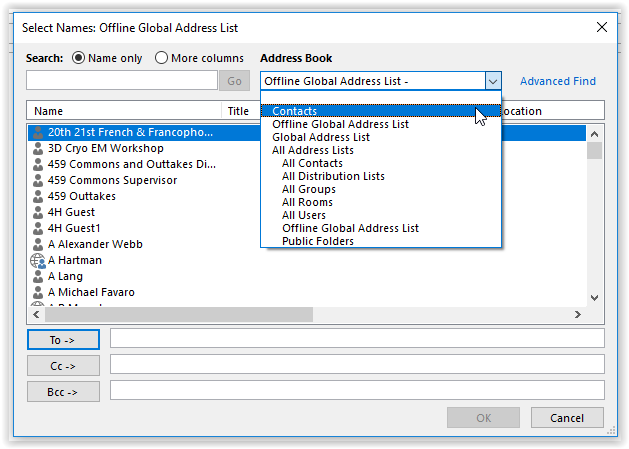Image resolution: width=629 pixels, height=449 pixels.
Task: Select 3D Cryo EM Workshop entry
Action: [x=106, y=148]
